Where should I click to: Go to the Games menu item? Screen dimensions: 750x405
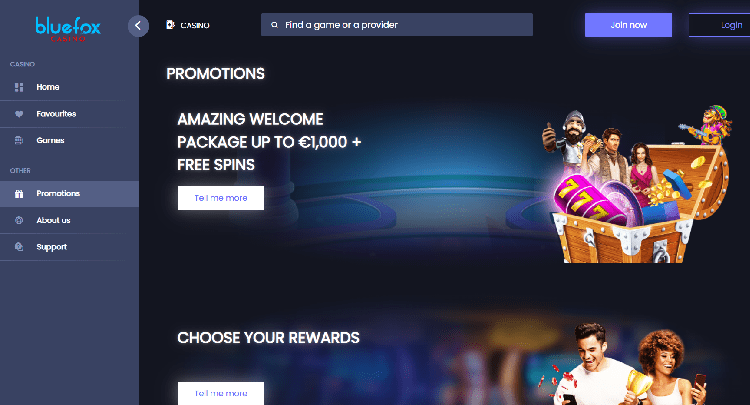click(x=69, y=141)
